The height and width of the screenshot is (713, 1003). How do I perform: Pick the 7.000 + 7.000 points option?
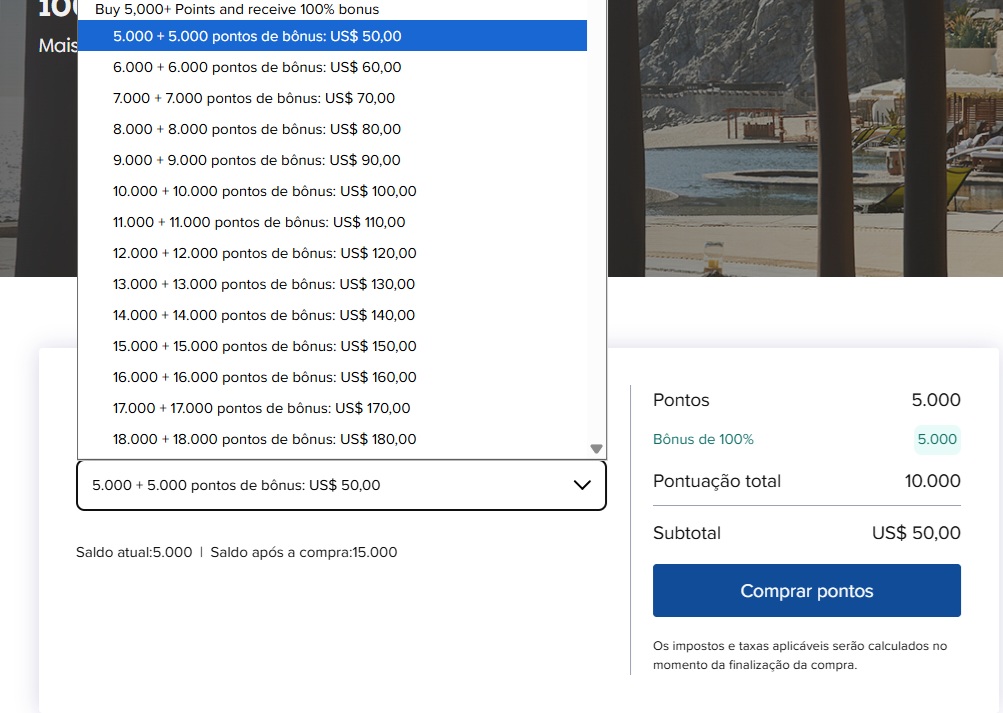click(x=254, y=98)
